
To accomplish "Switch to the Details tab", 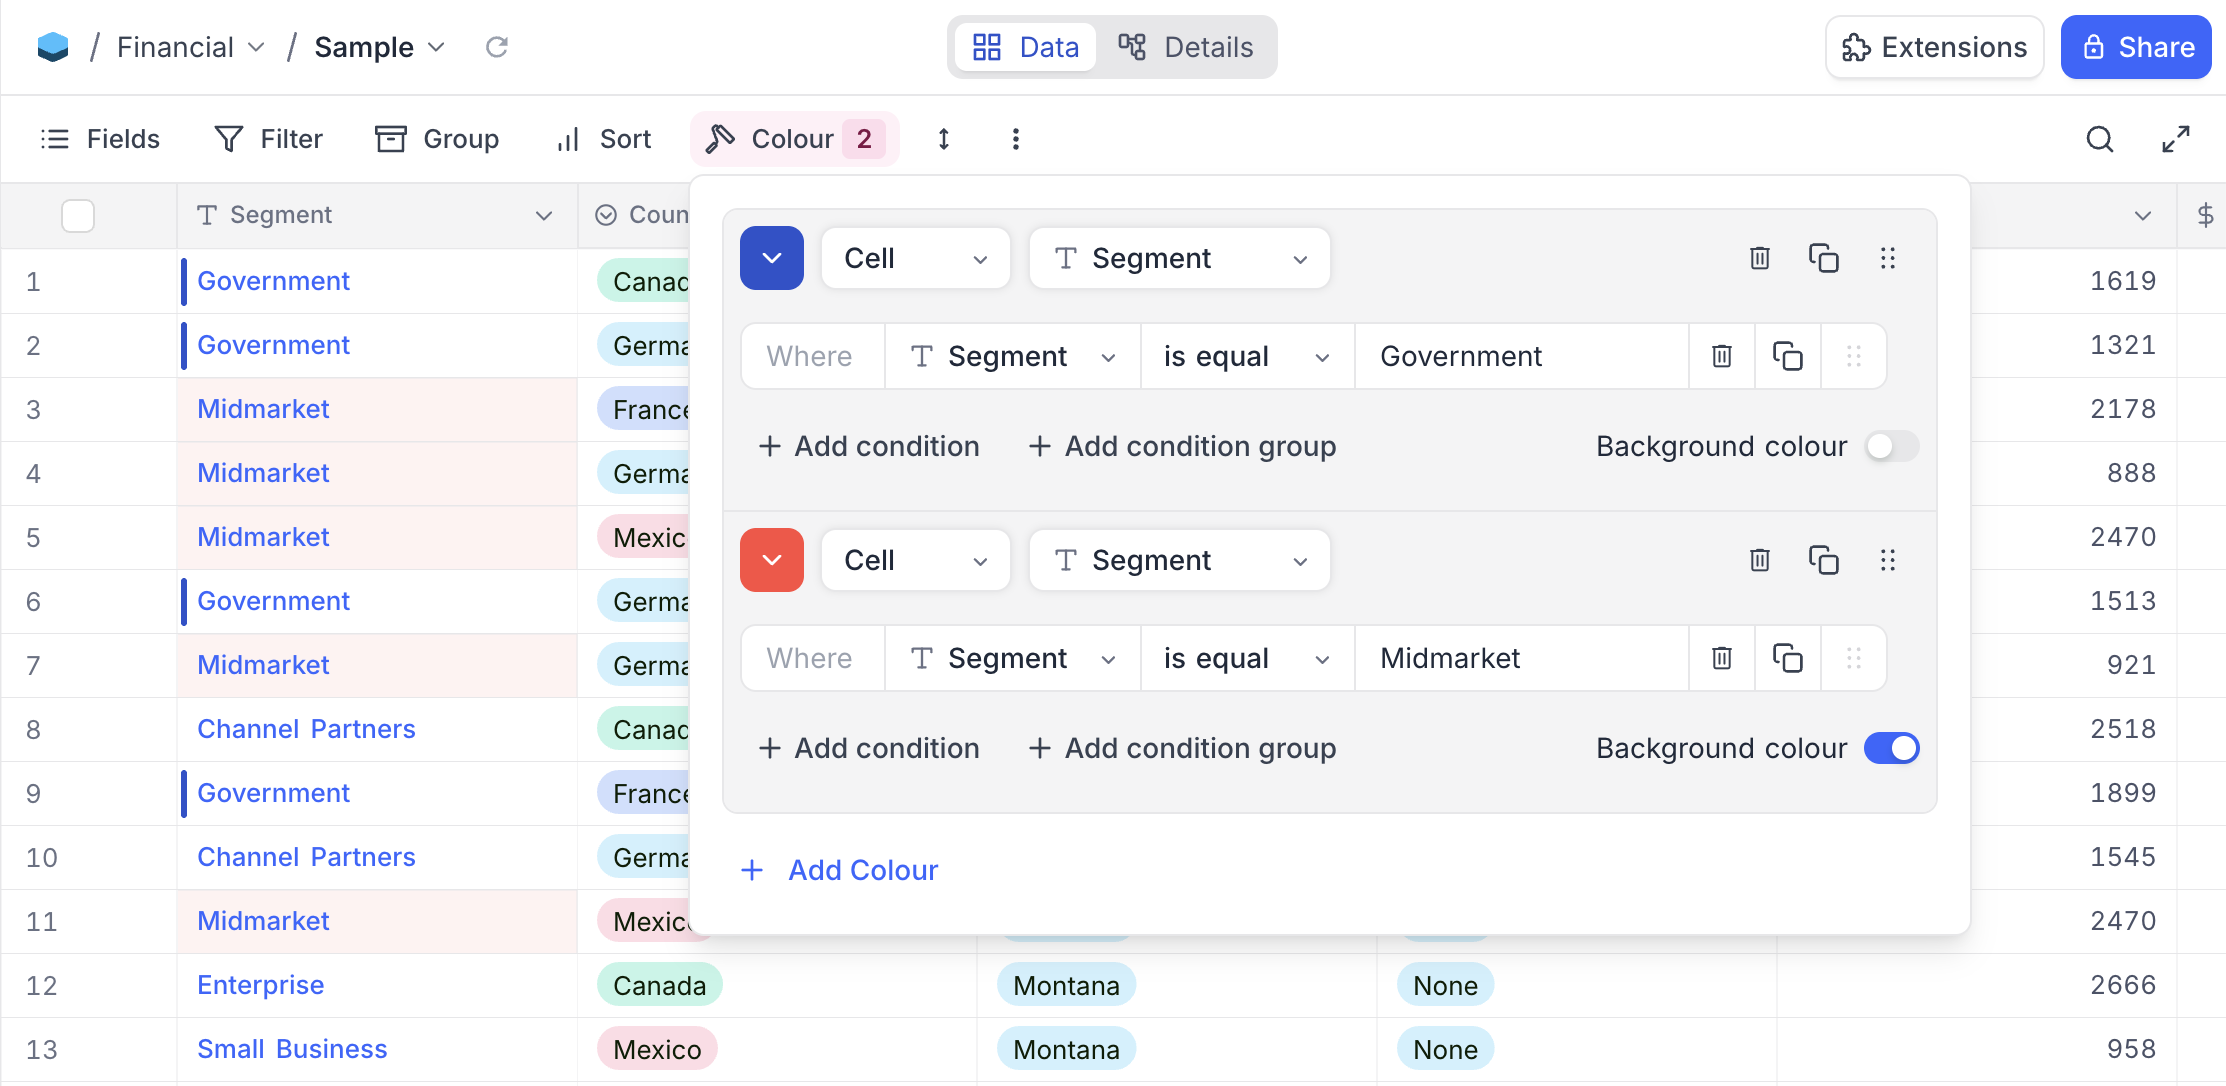I will (x=1186, y=47).
